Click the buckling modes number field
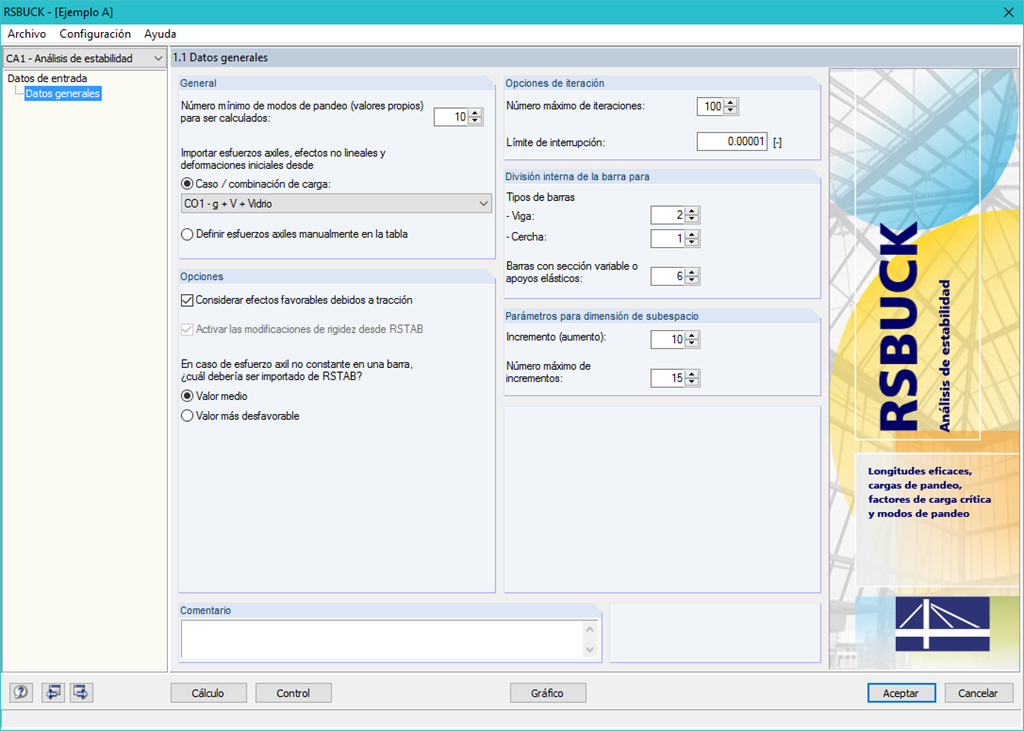The height and width of the screenshot is (731, 1024). pos(451,117)
